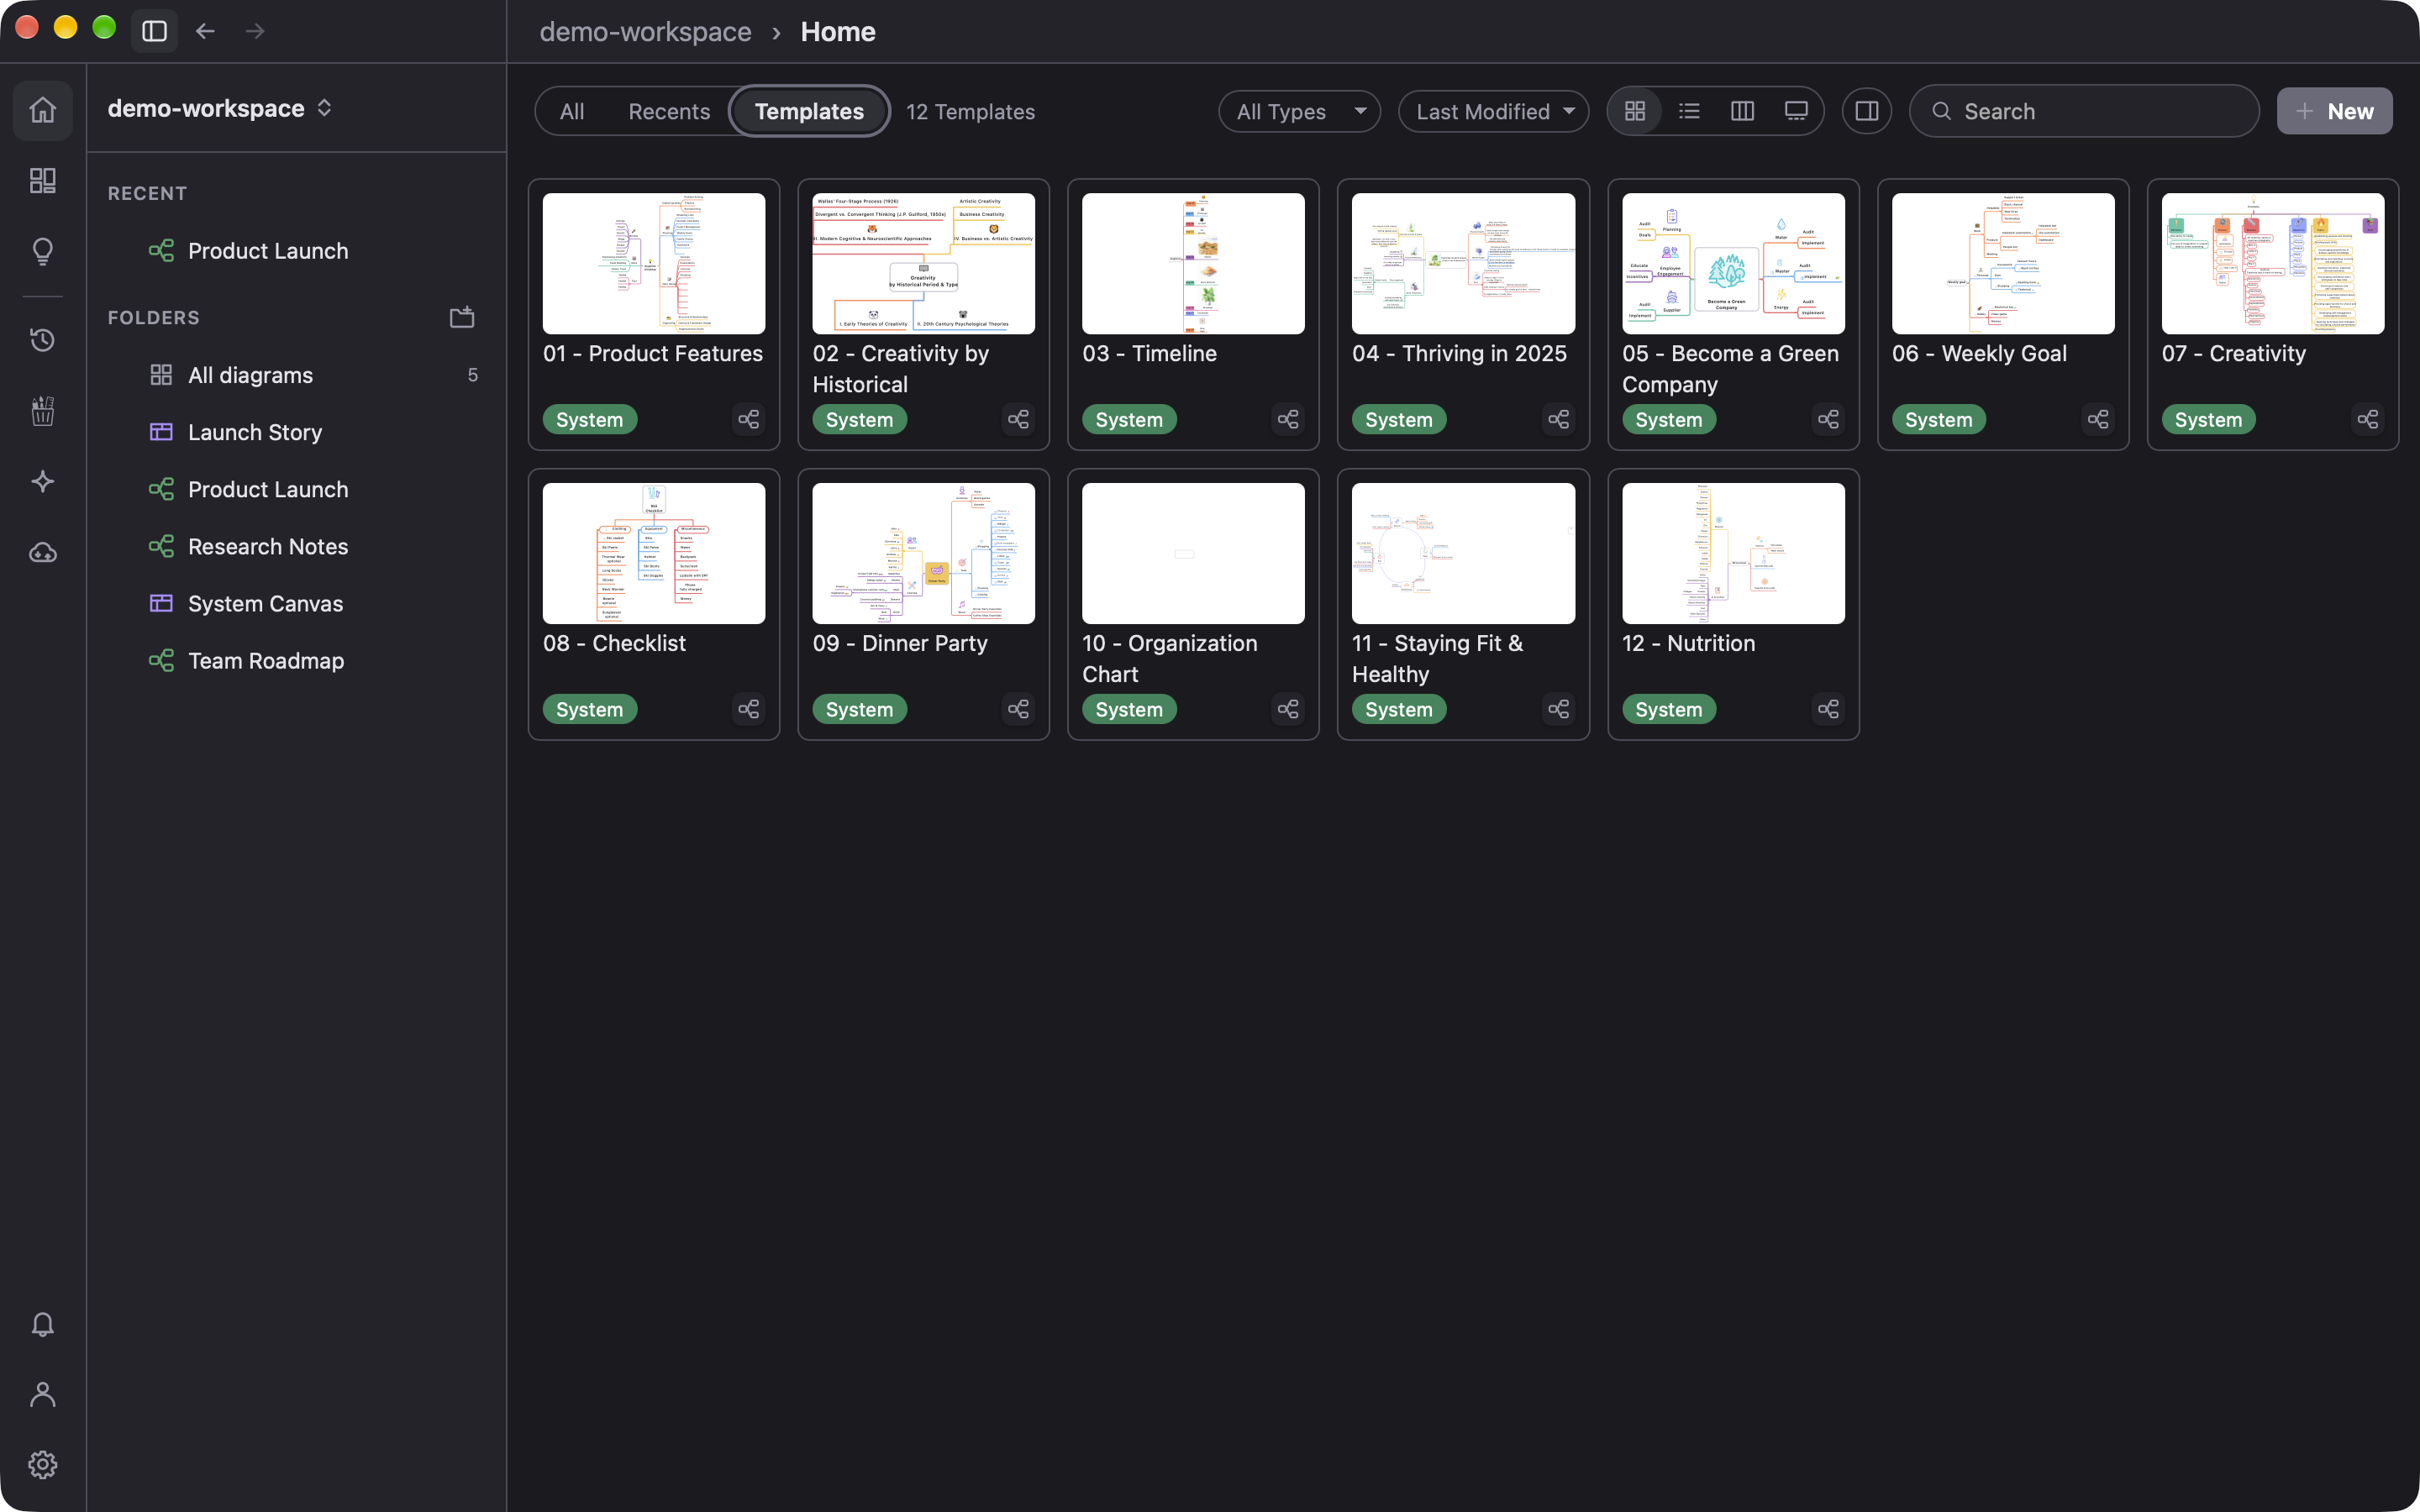
Task: Go forward with the right arrow
Action: 255,31
